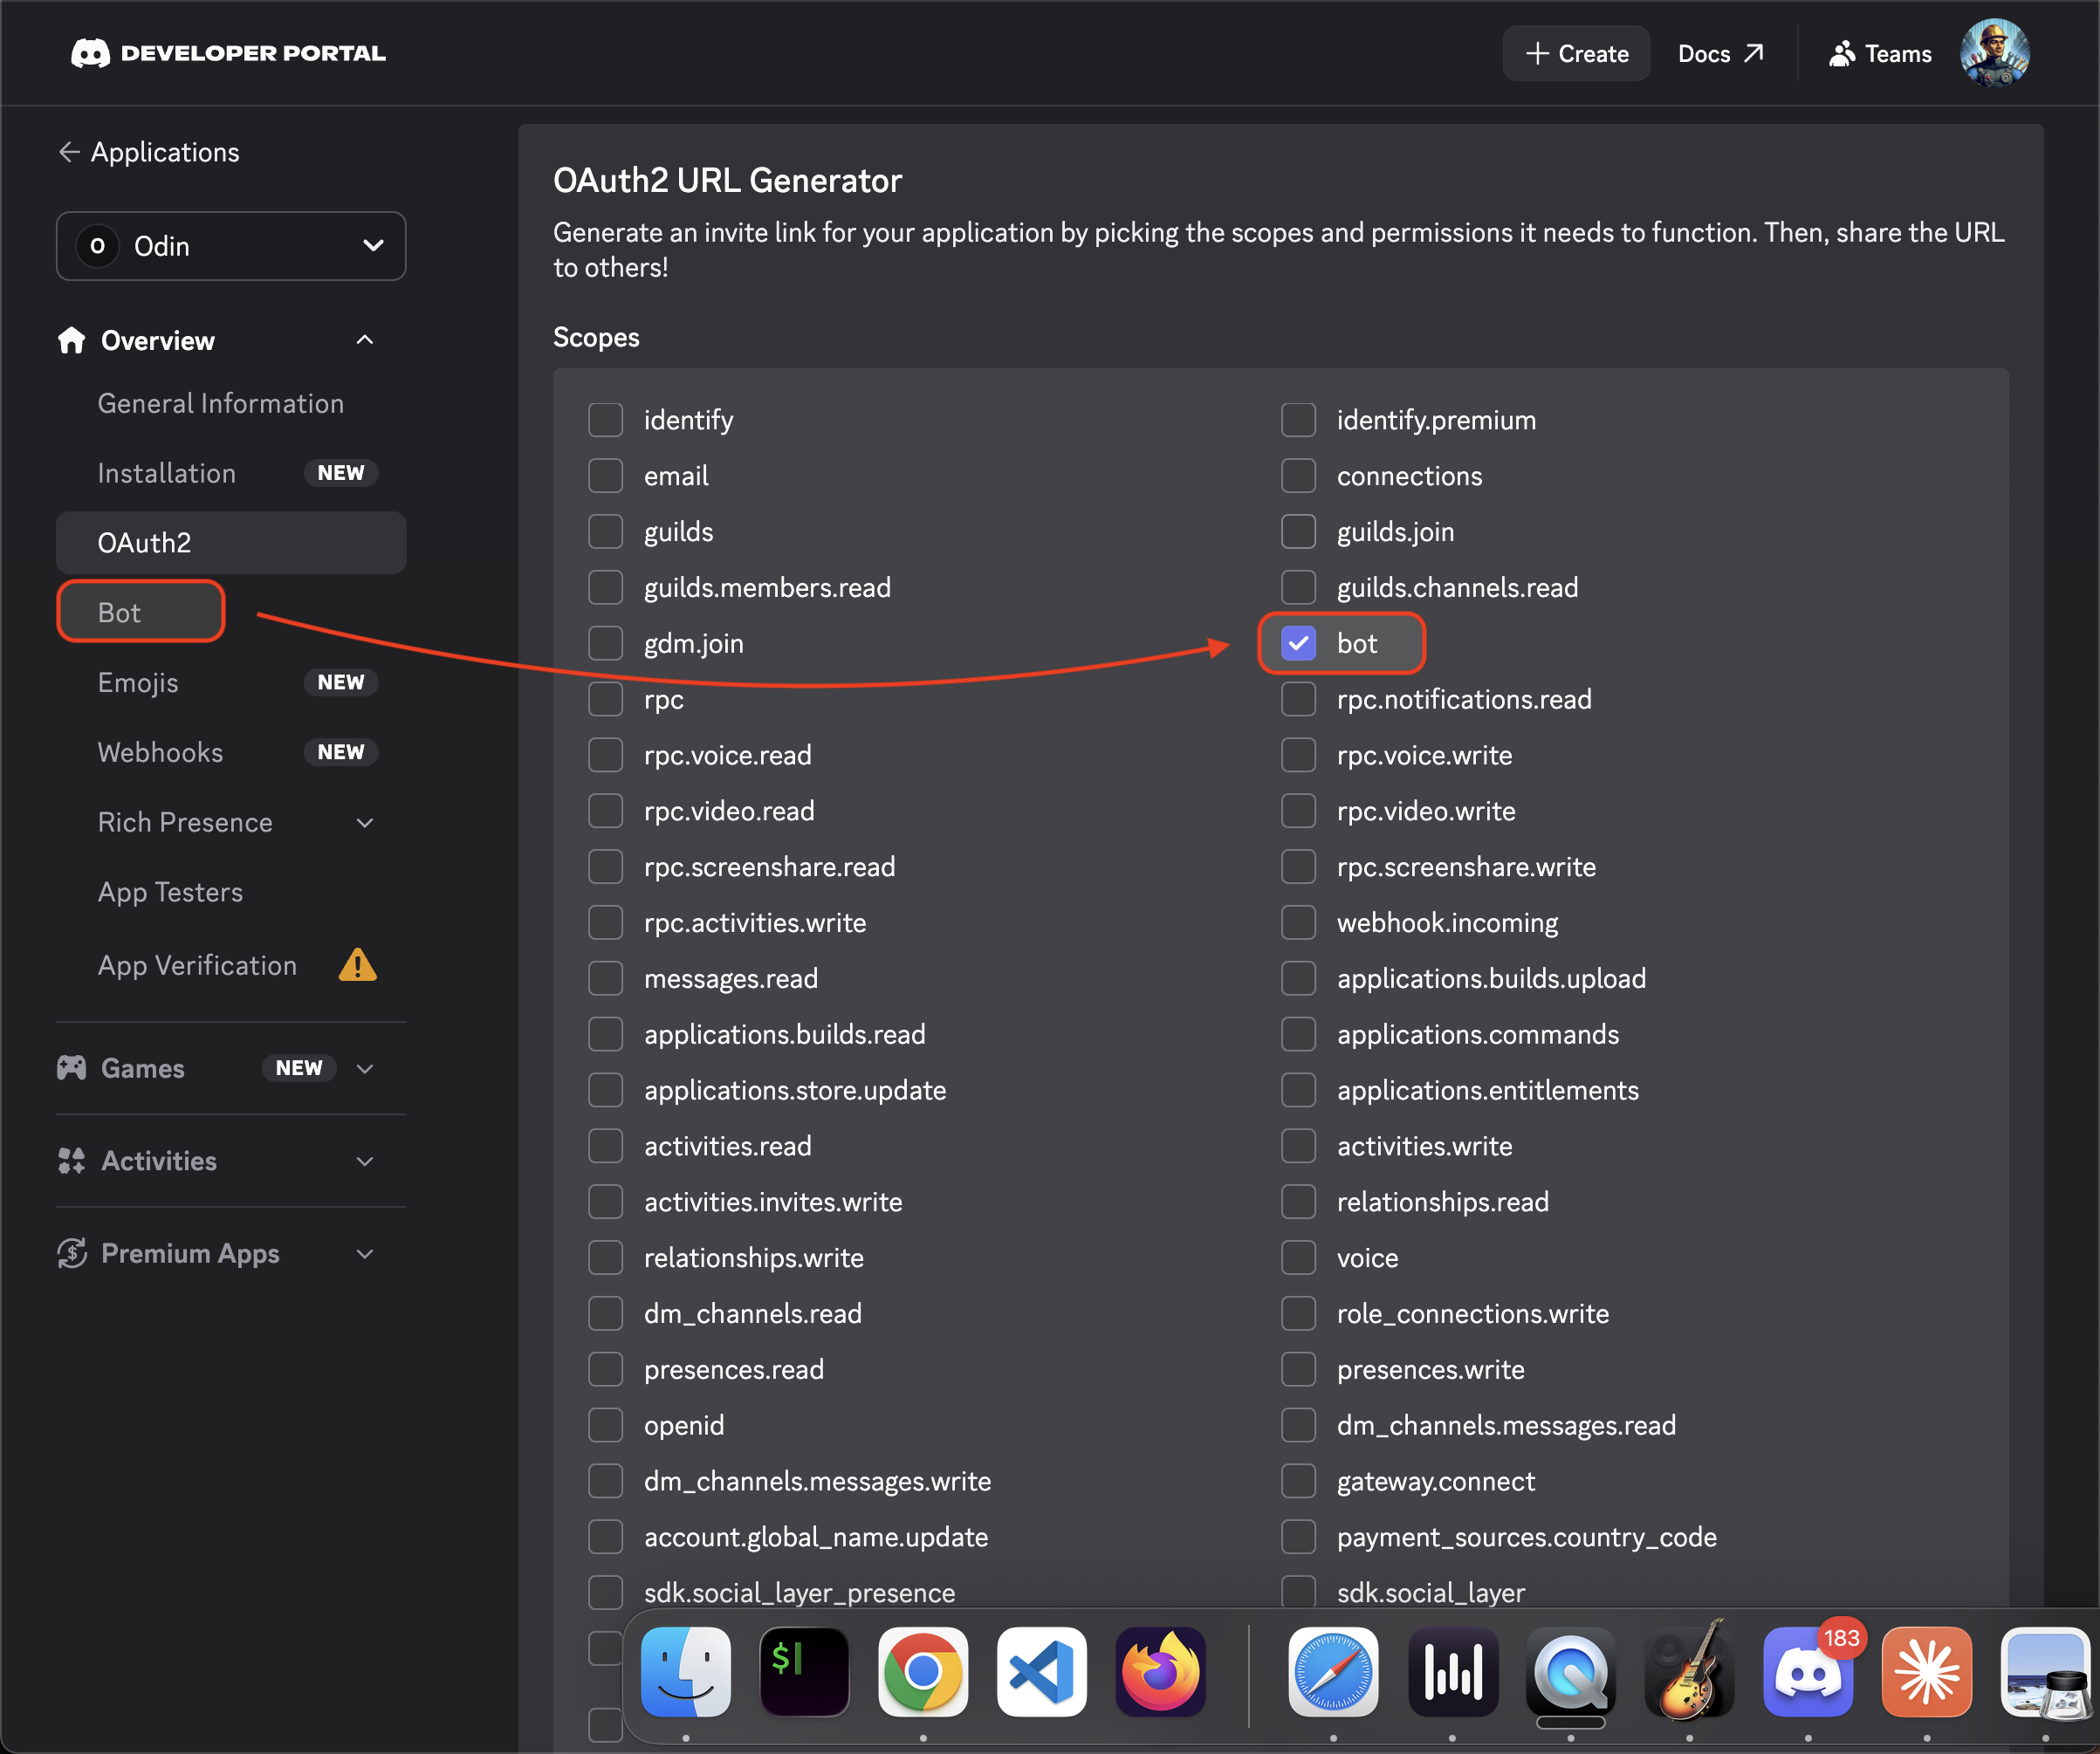2100x1754 pixels.
Task: Enable the rpc scope checkbox
Action: point(605,699)
